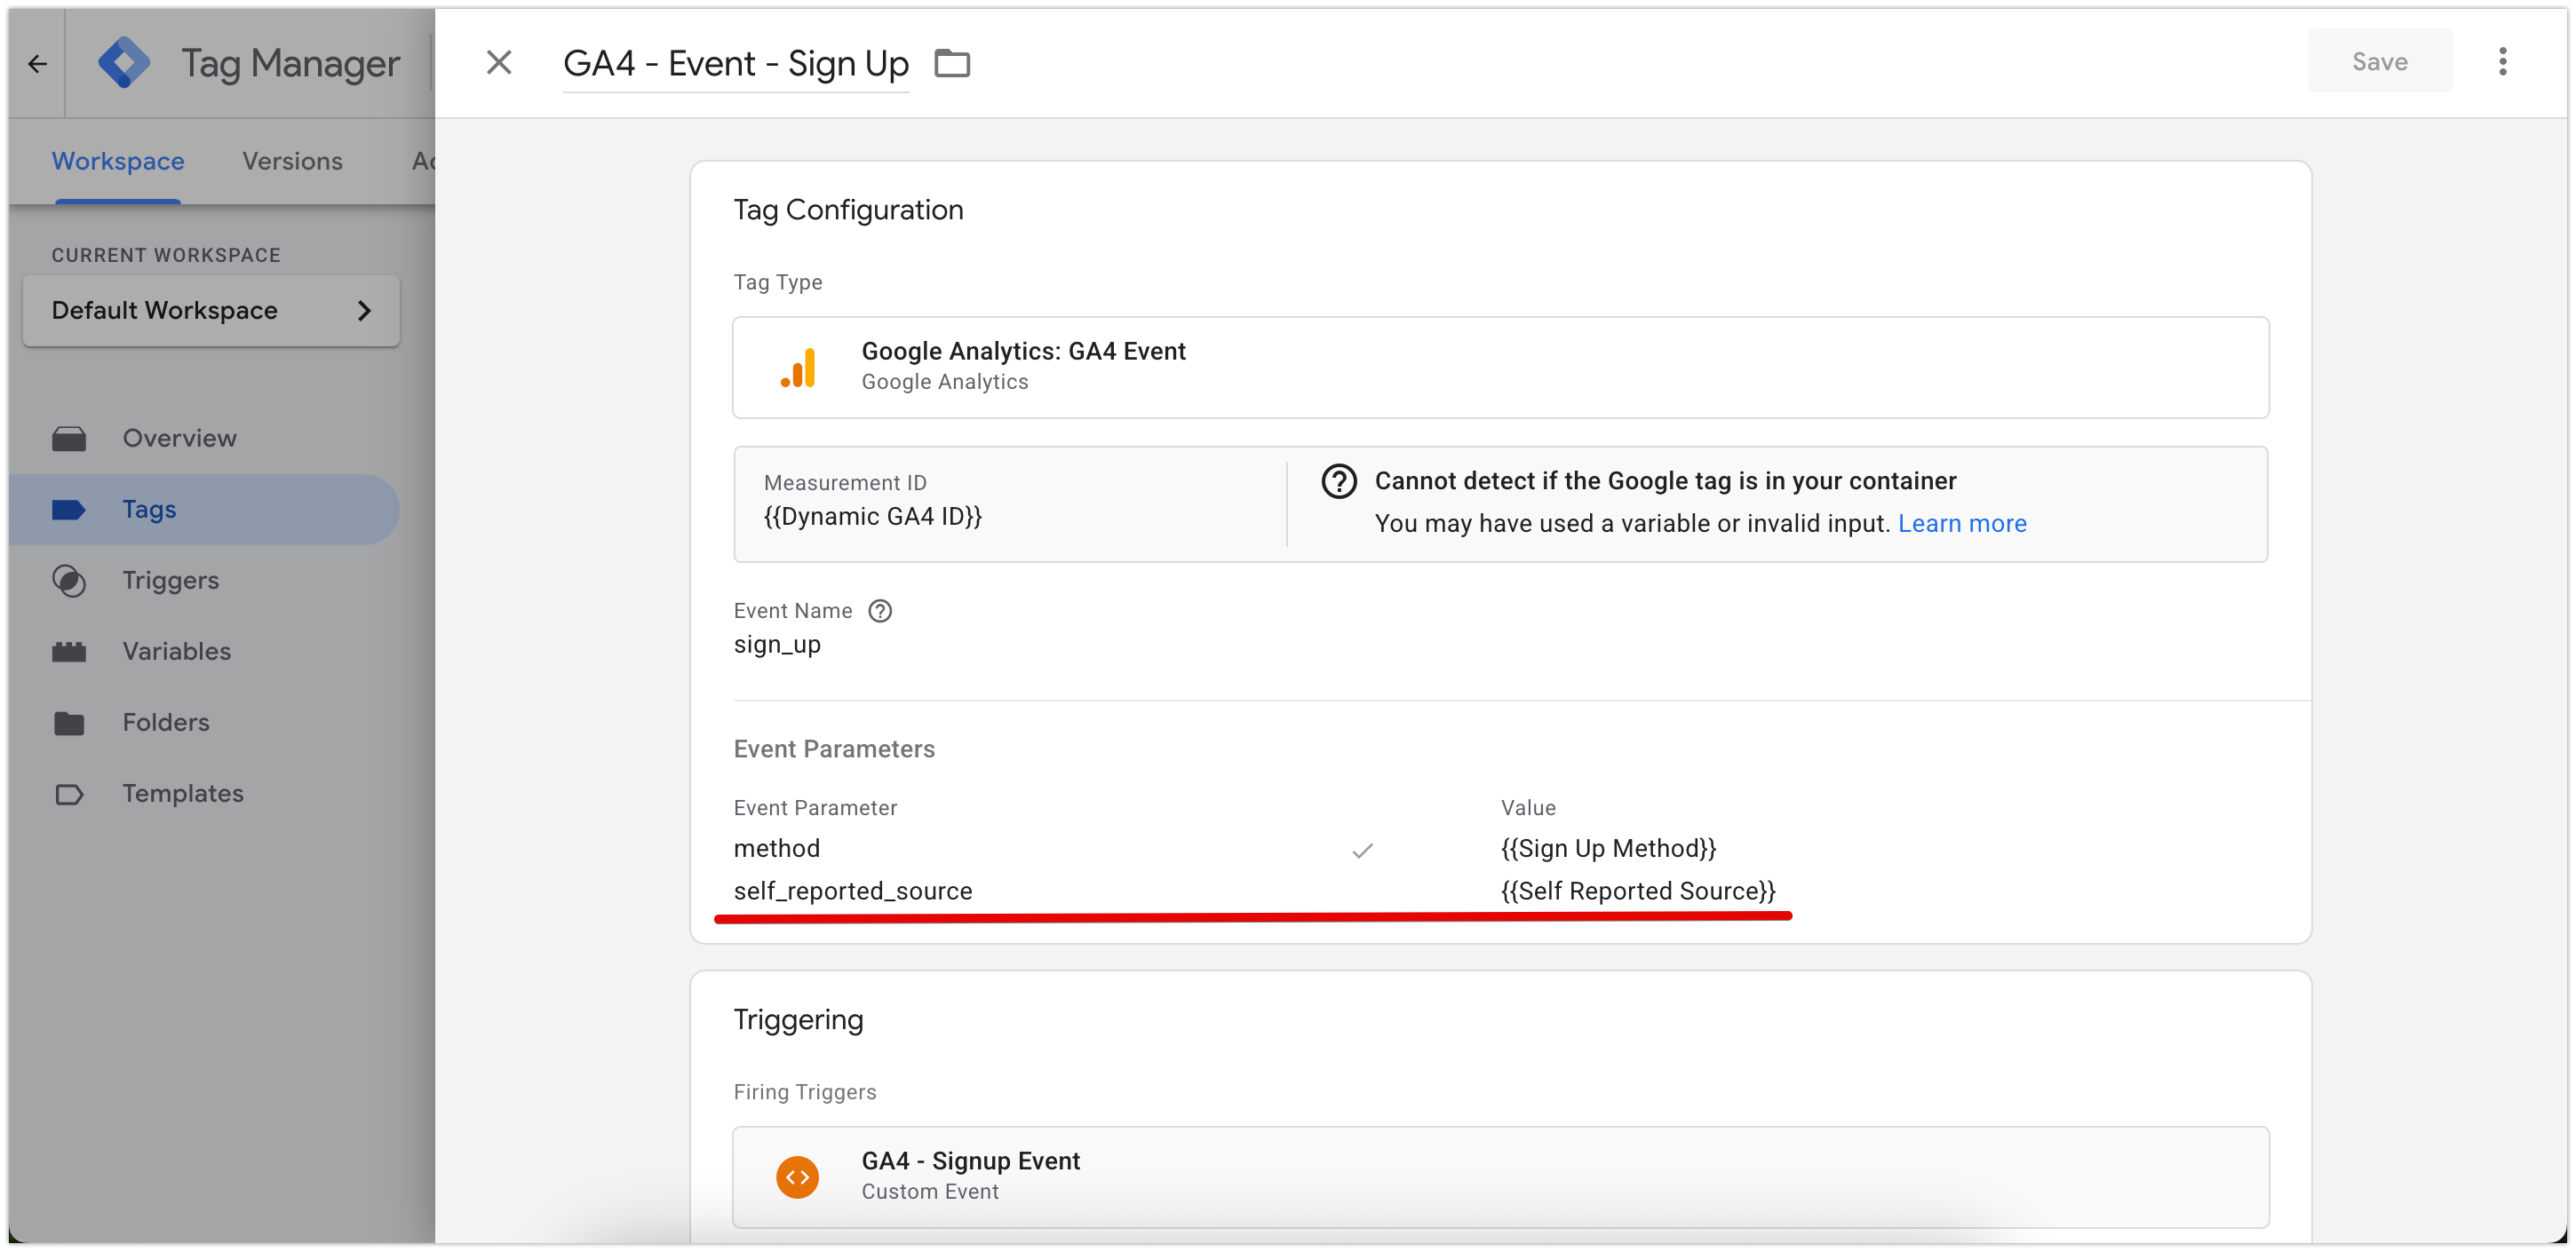Open the Folders section
The width and height of the screenshot is (2576, 1252).
(166, 722)
